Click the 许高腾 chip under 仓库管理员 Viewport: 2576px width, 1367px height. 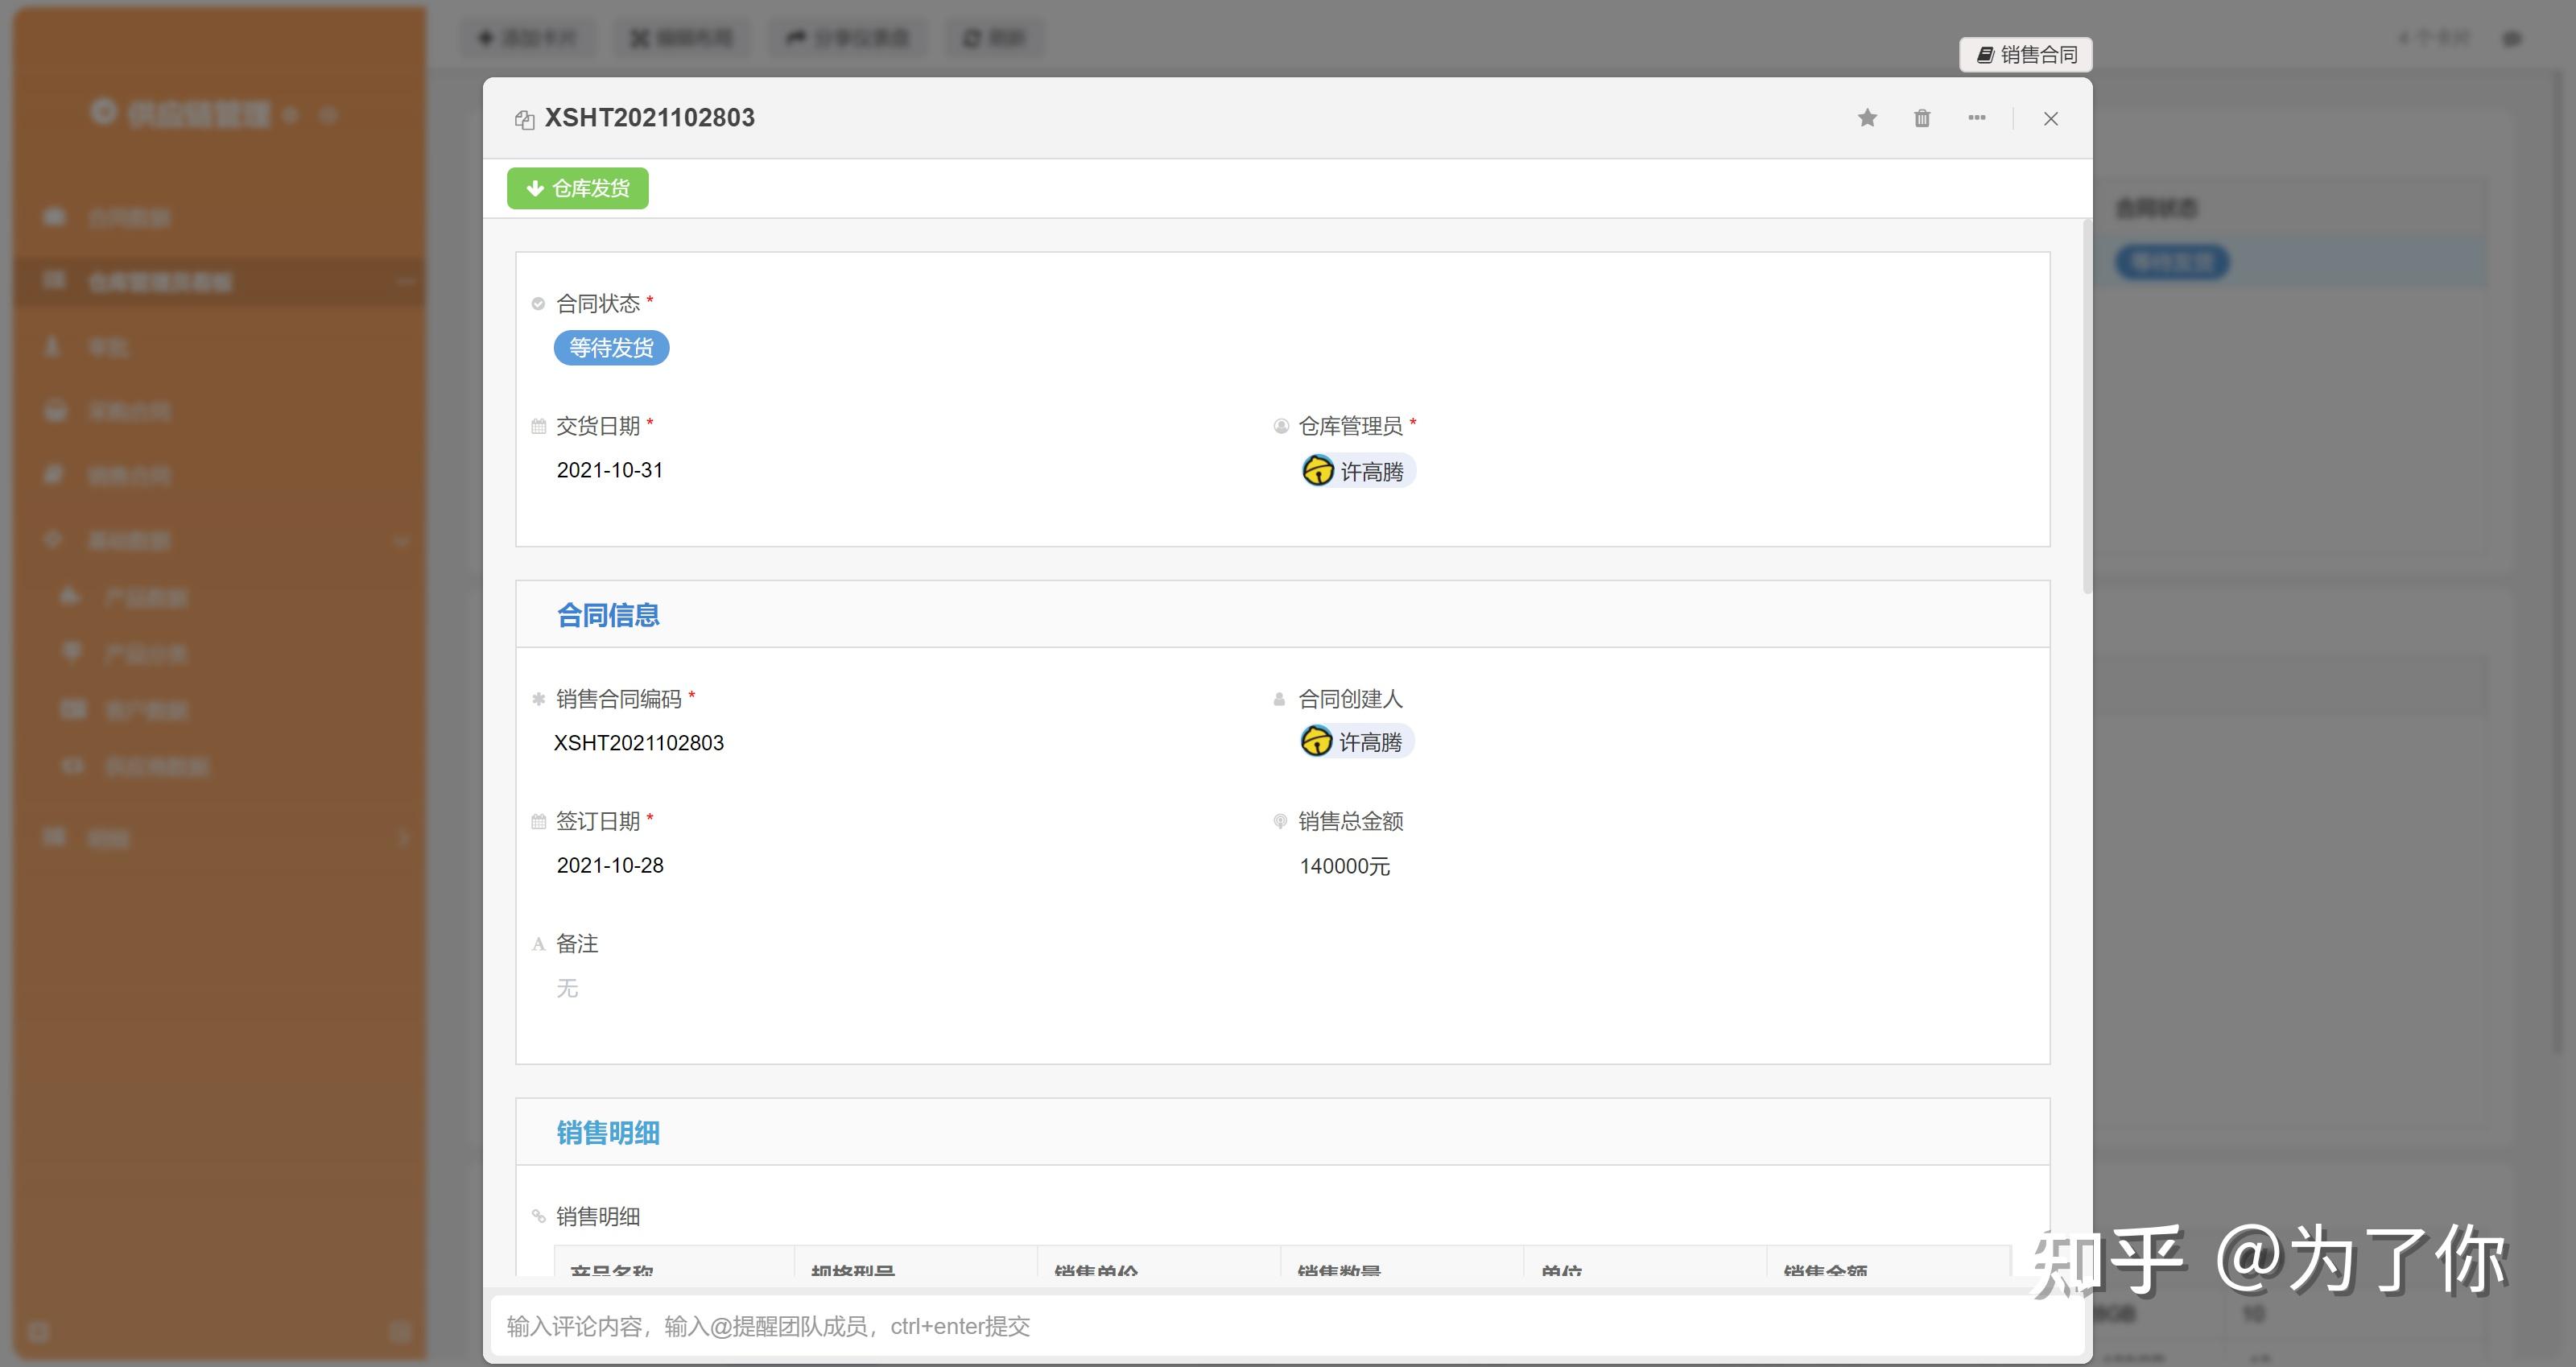[1358, 470]
